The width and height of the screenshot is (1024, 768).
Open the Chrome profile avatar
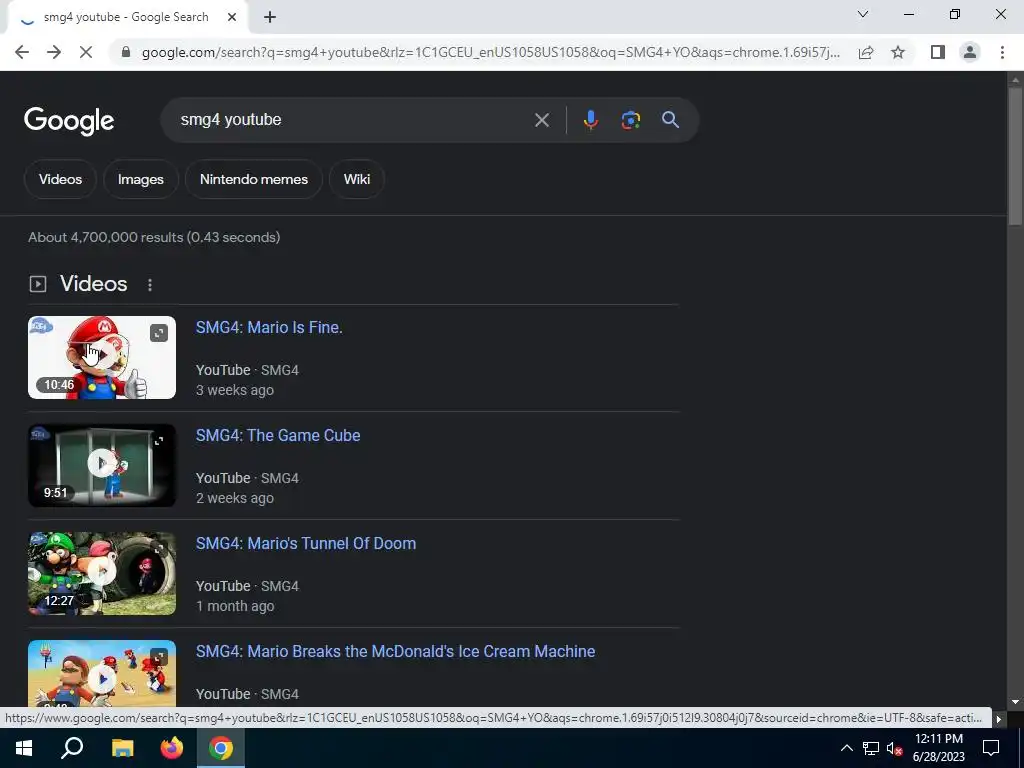(x=970, y=52)
